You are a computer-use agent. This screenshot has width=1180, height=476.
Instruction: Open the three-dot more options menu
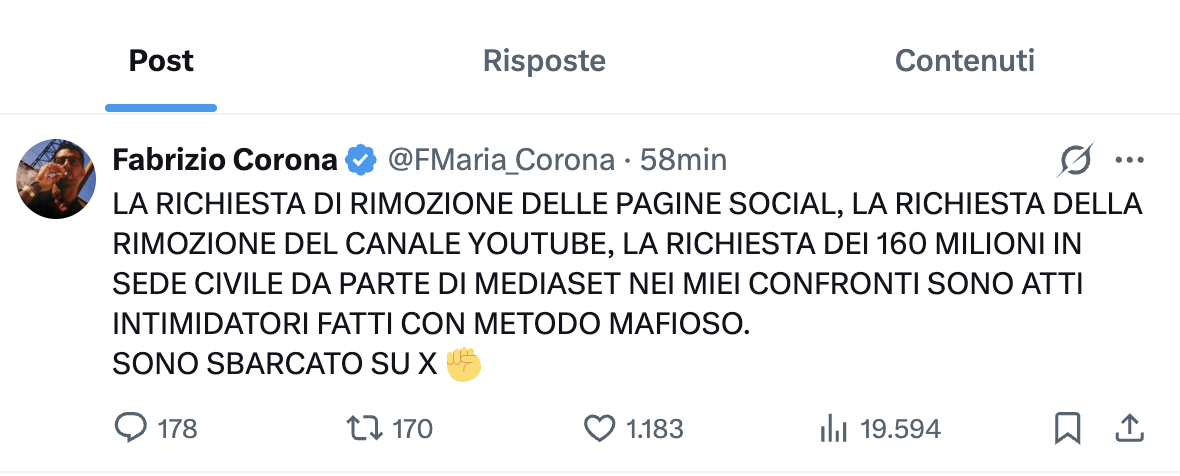tap(1129, 159)
